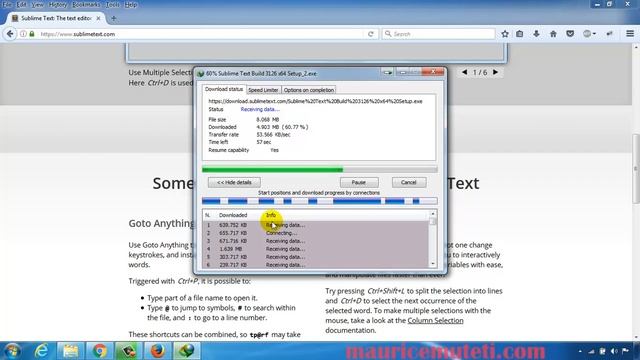The width and height of the screenshot is (640, 360).
Task: Open File Explorer from taskbar
Action: [70, 351]
